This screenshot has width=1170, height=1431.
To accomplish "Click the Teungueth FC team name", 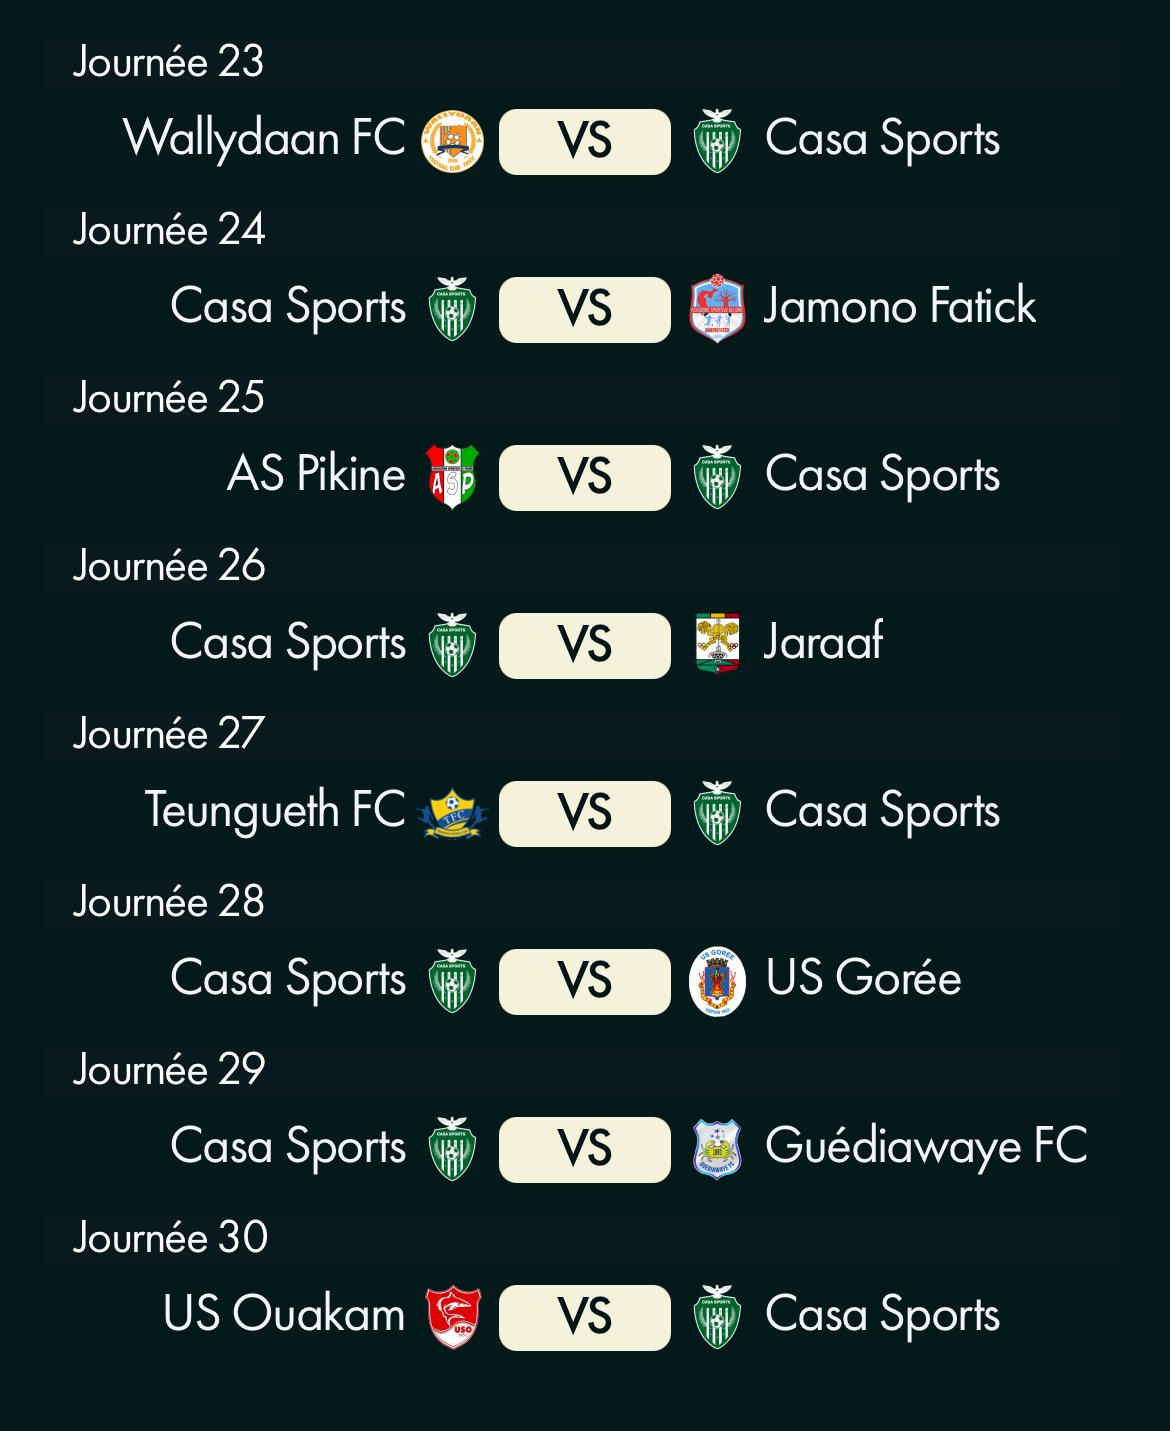I will (x=275, y=811).
